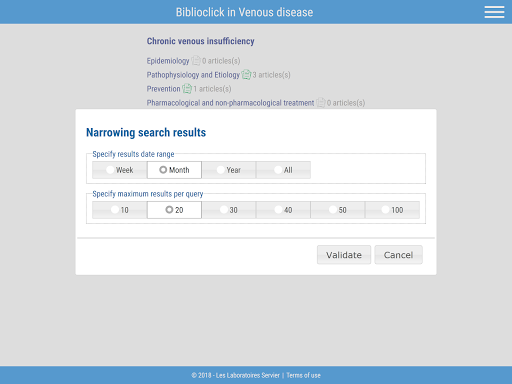Click the green Pathophysiology and Etiology articles icon
512x384 pixels.
tap(246, 75)
